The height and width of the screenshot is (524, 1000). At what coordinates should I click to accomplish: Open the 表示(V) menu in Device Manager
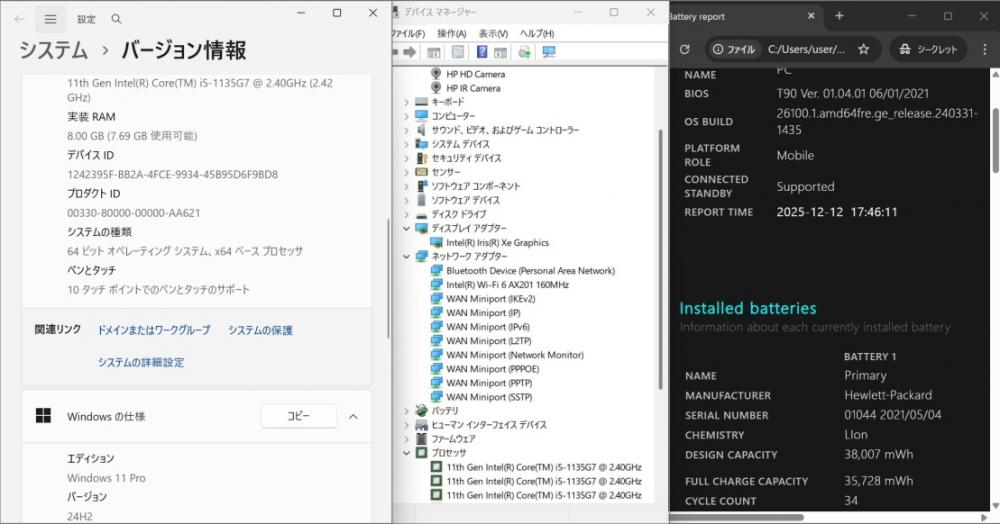tap(493, 33)
